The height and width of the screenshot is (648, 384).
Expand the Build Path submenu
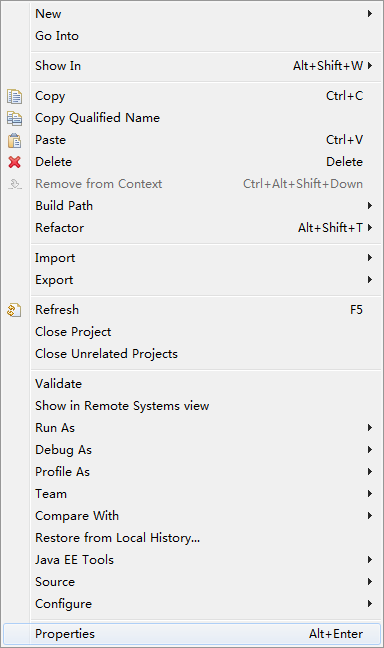pyautogui.click(x=206, y=206)
